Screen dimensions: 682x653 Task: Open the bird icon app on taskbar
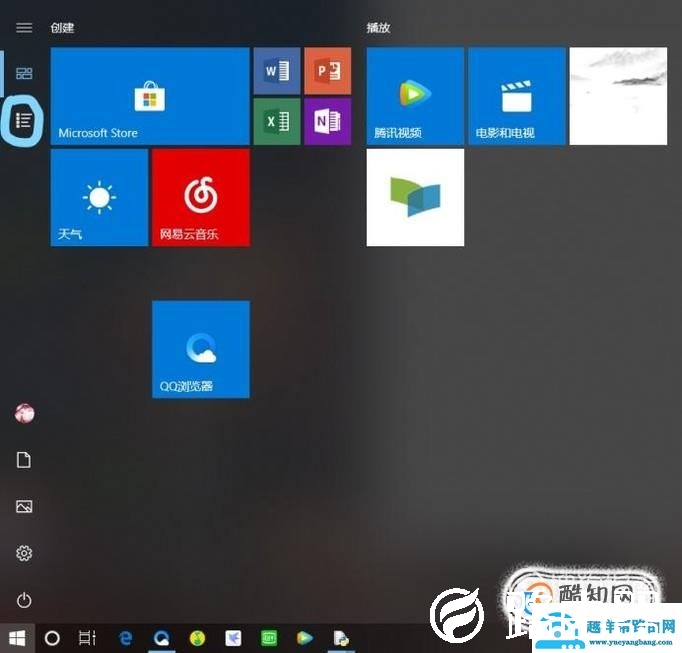click(x=233, y=638)
